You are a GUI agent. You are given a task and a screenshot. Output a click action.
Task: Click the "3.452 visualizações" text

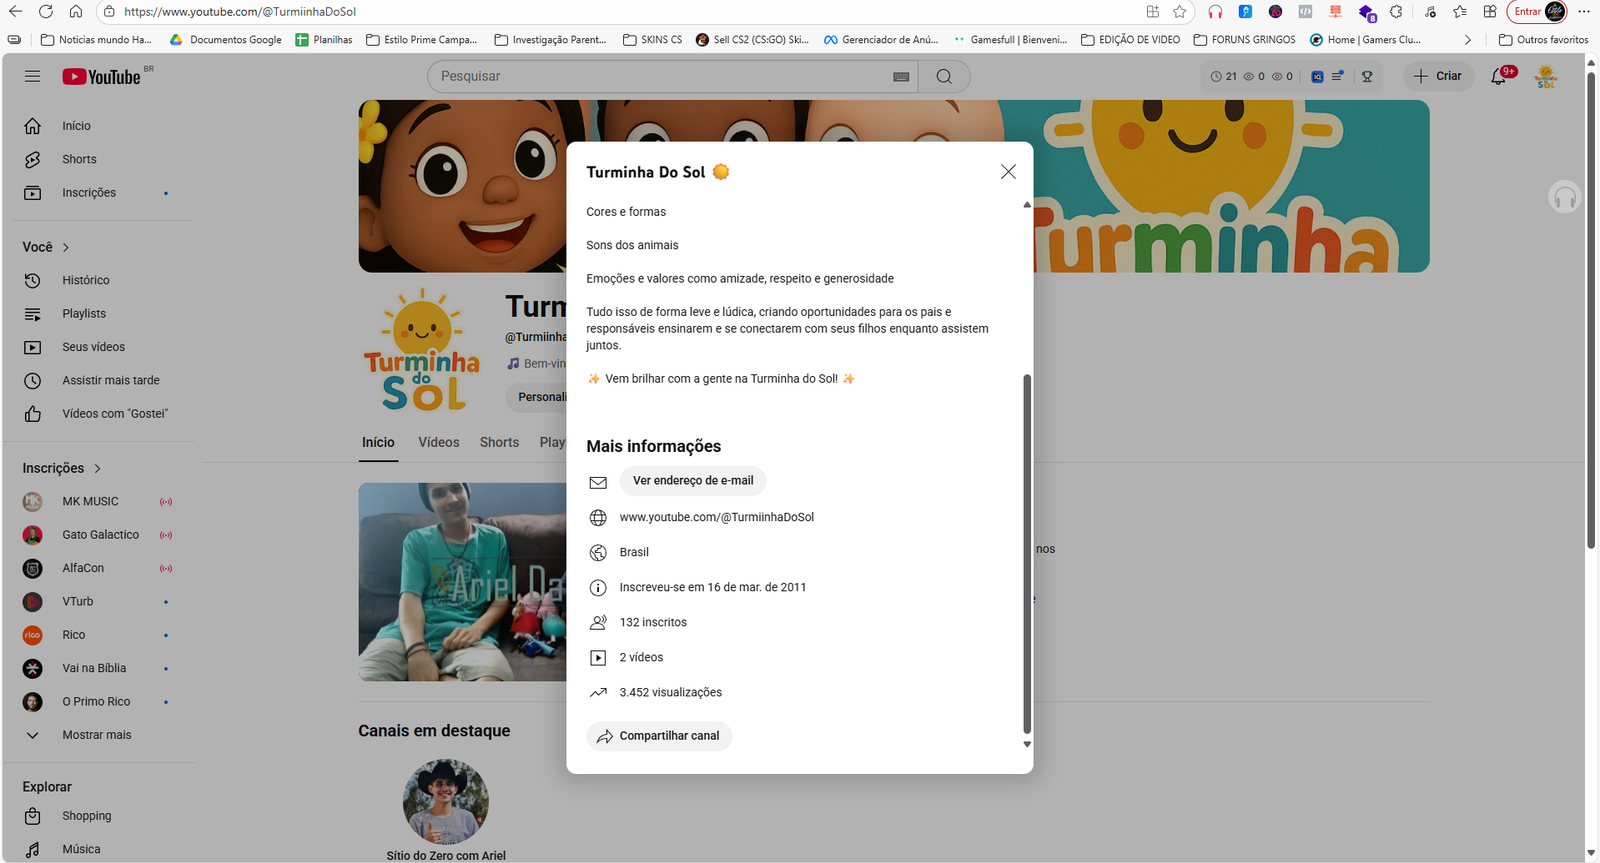[x=671, y=692]
